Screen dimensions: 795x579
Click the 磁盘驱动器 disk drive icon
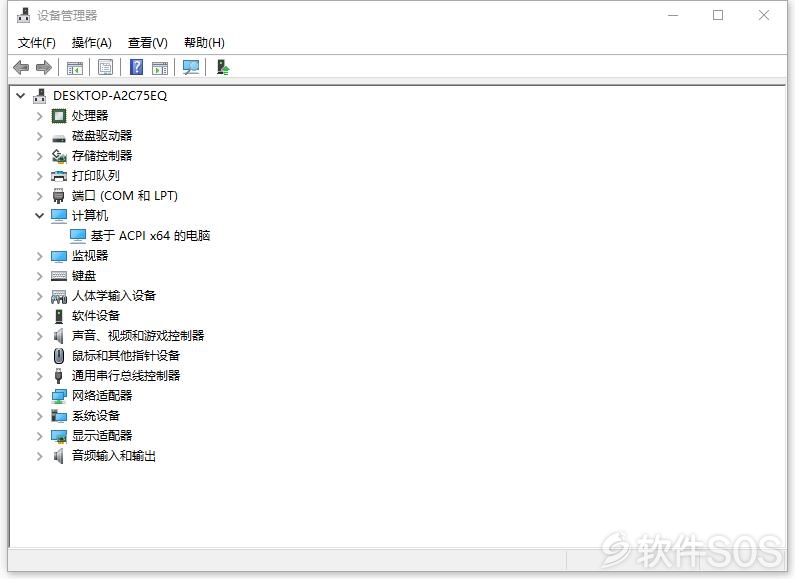pyautogui.click(x=59, y=137)
